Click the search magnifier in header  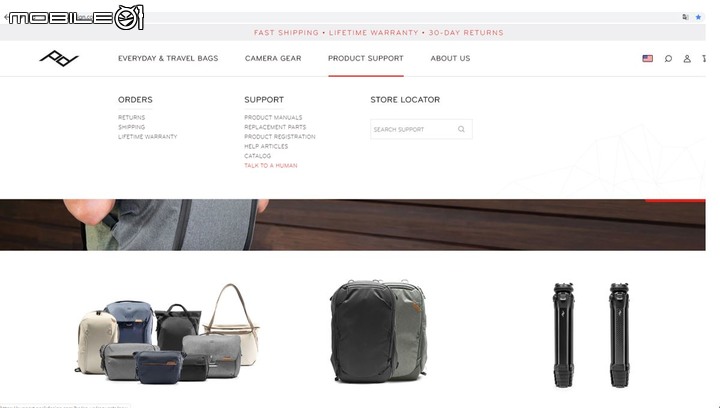click(668, 59)
